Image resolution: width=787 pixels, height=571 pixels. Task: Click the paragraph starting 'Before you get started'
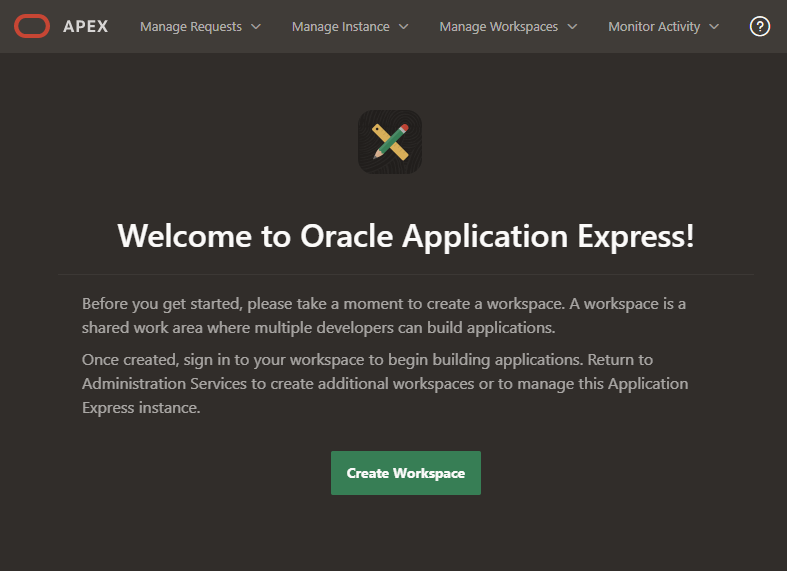(384, 316)
